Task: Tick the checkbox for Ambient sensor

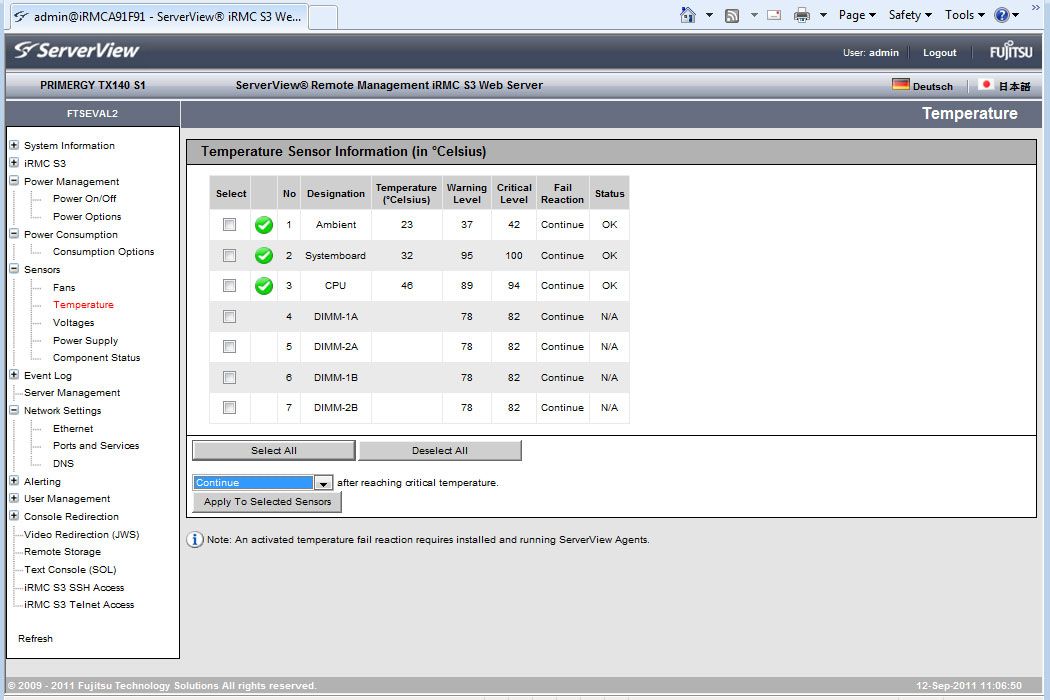Action: (x=229, y=224)
